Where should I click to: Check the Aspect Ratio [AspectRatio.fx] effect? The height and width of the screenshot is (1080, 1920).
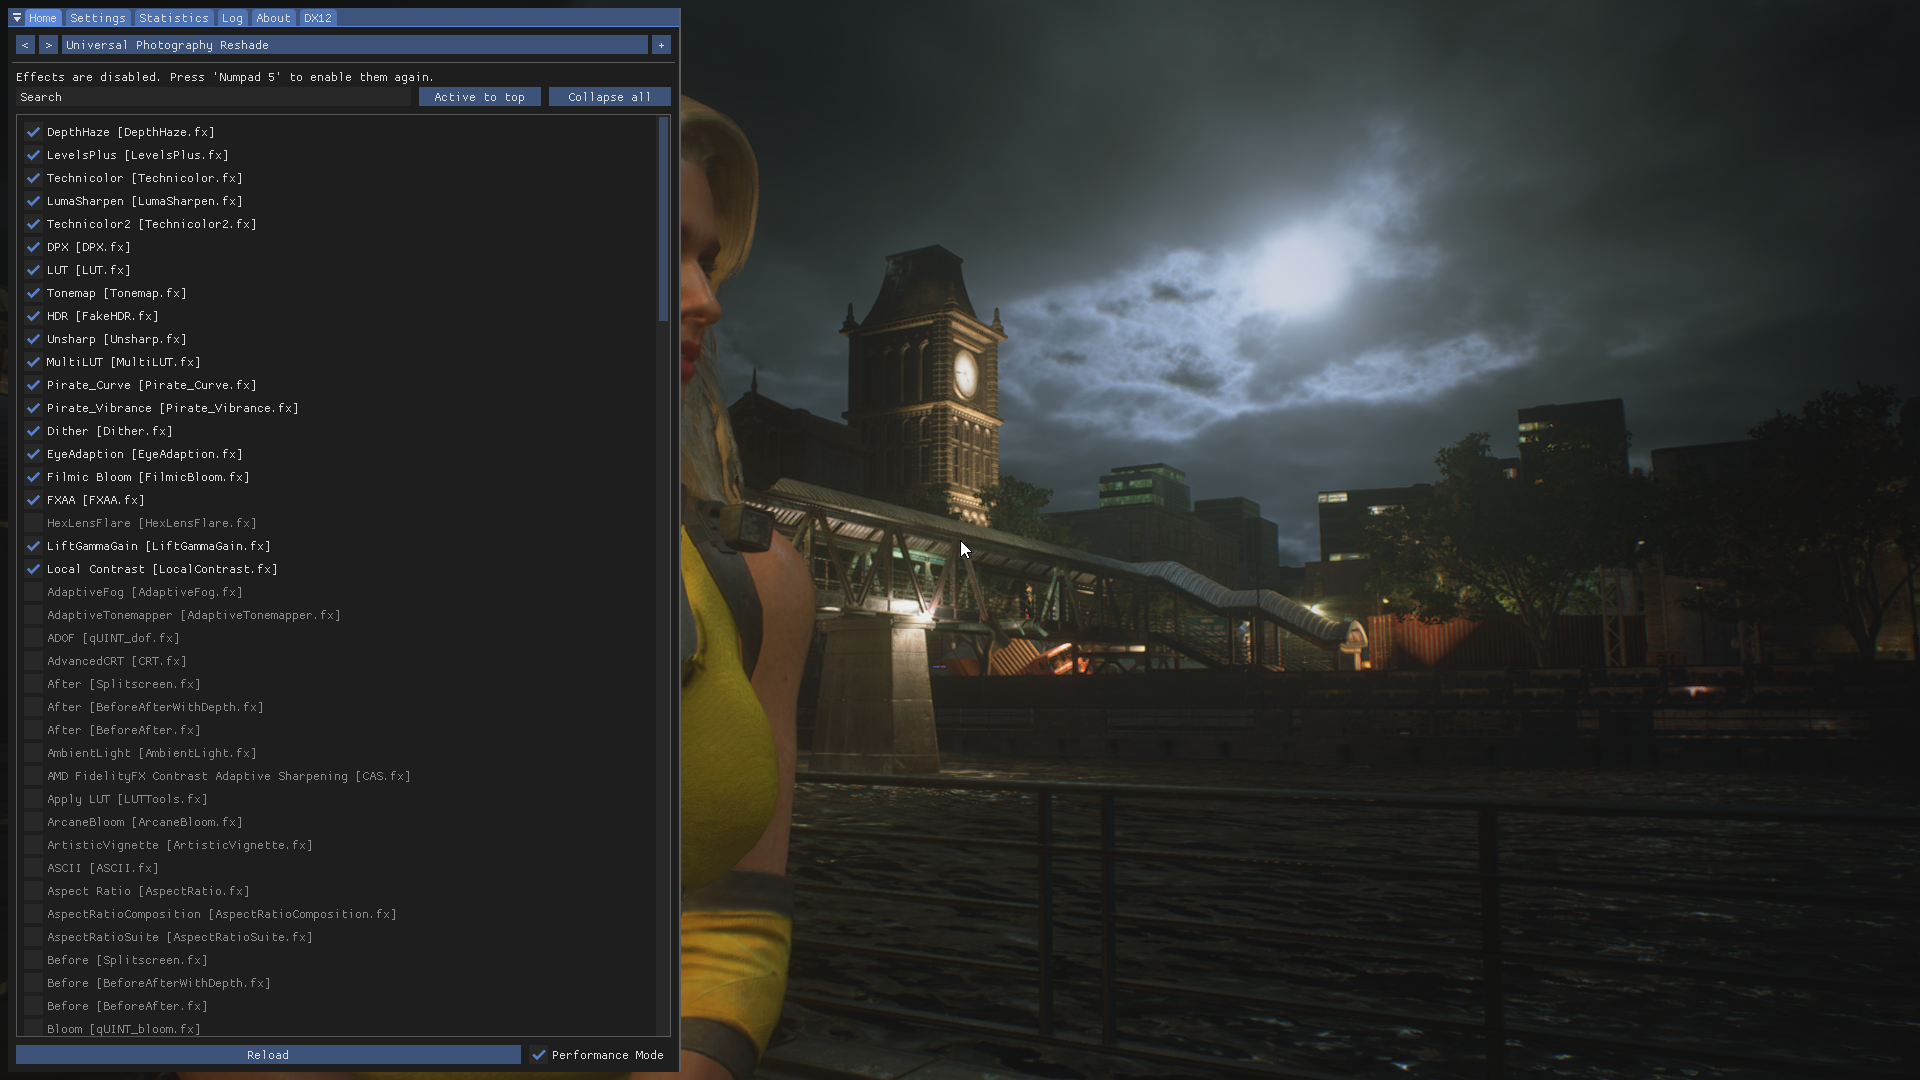(x=33, y=891)
